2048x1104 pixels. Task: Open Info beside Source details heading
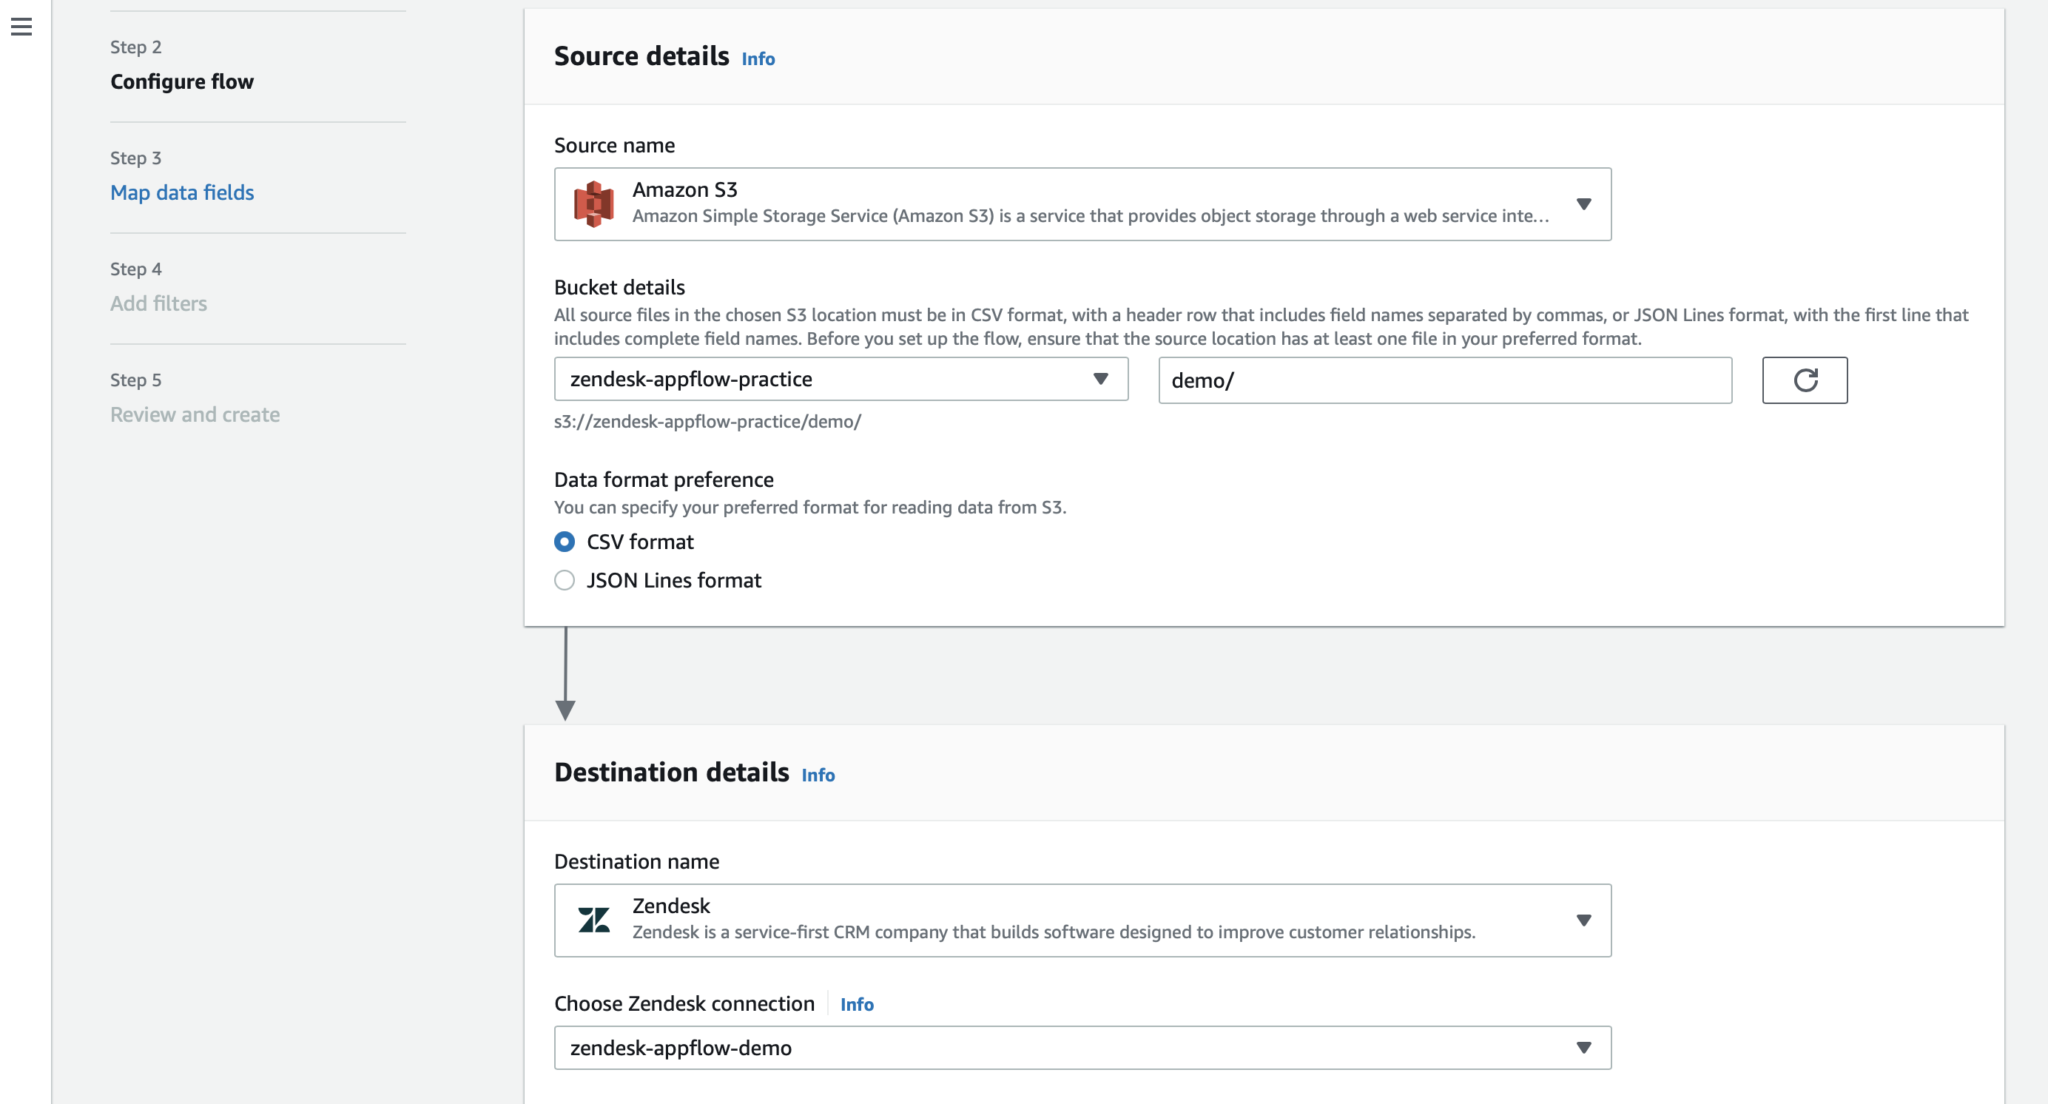coord(757,58)
